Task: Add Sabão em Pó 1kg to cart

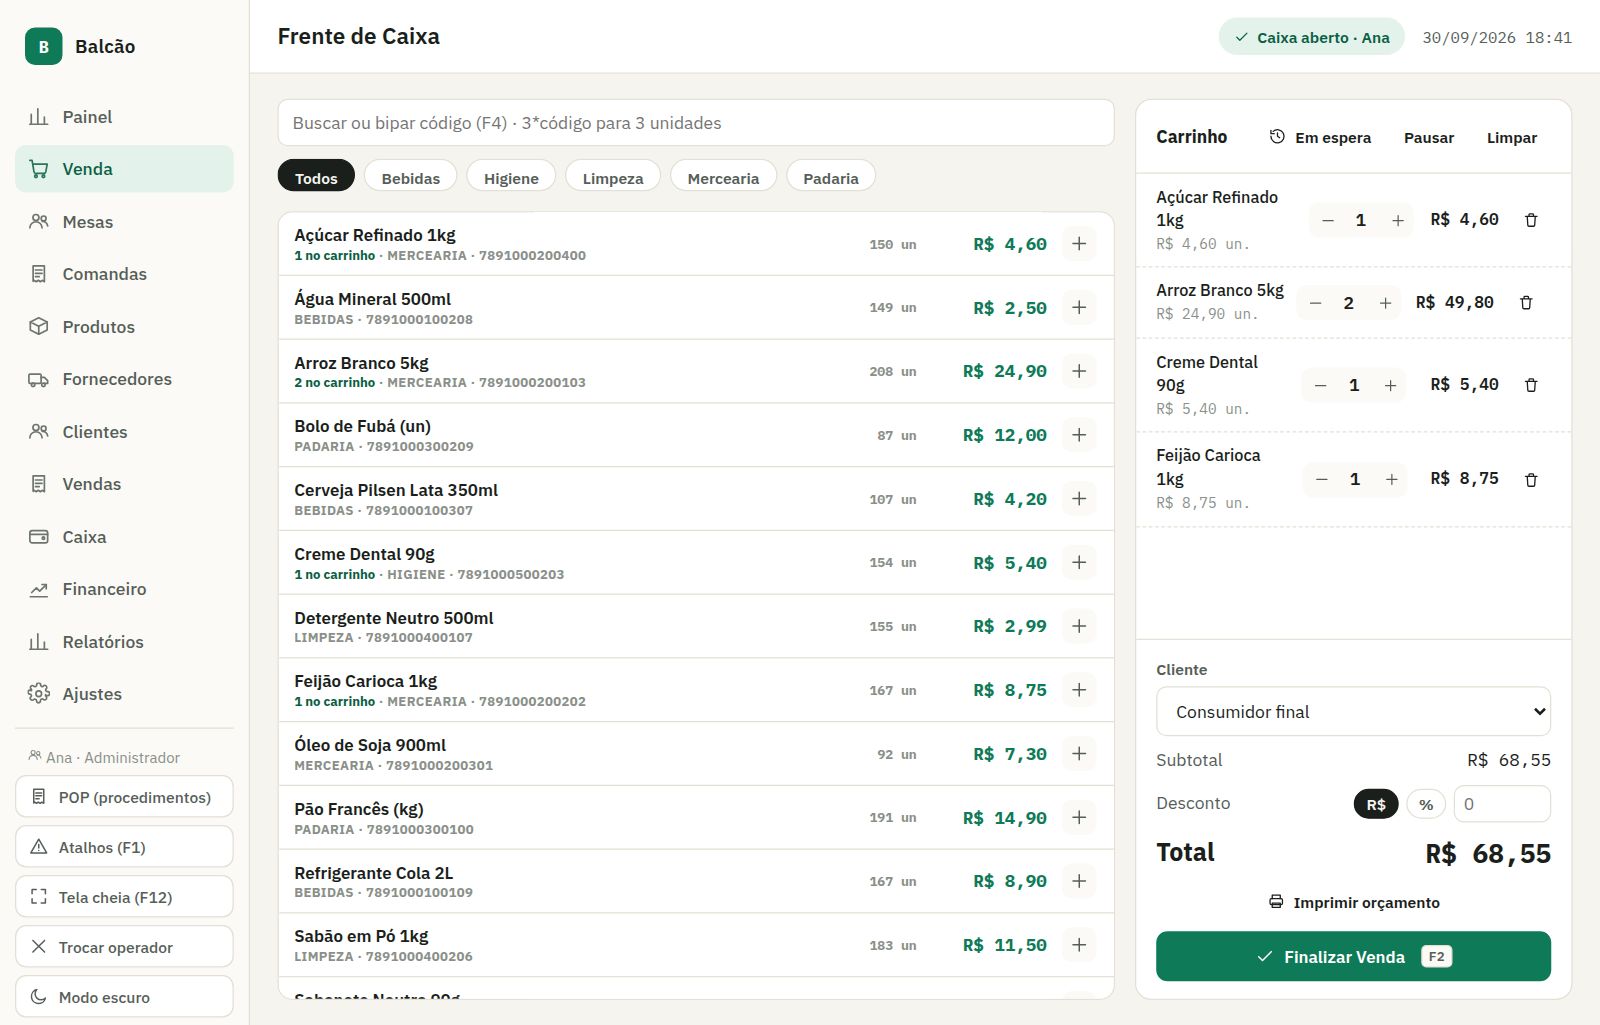Action: [x=1079, y=945]
